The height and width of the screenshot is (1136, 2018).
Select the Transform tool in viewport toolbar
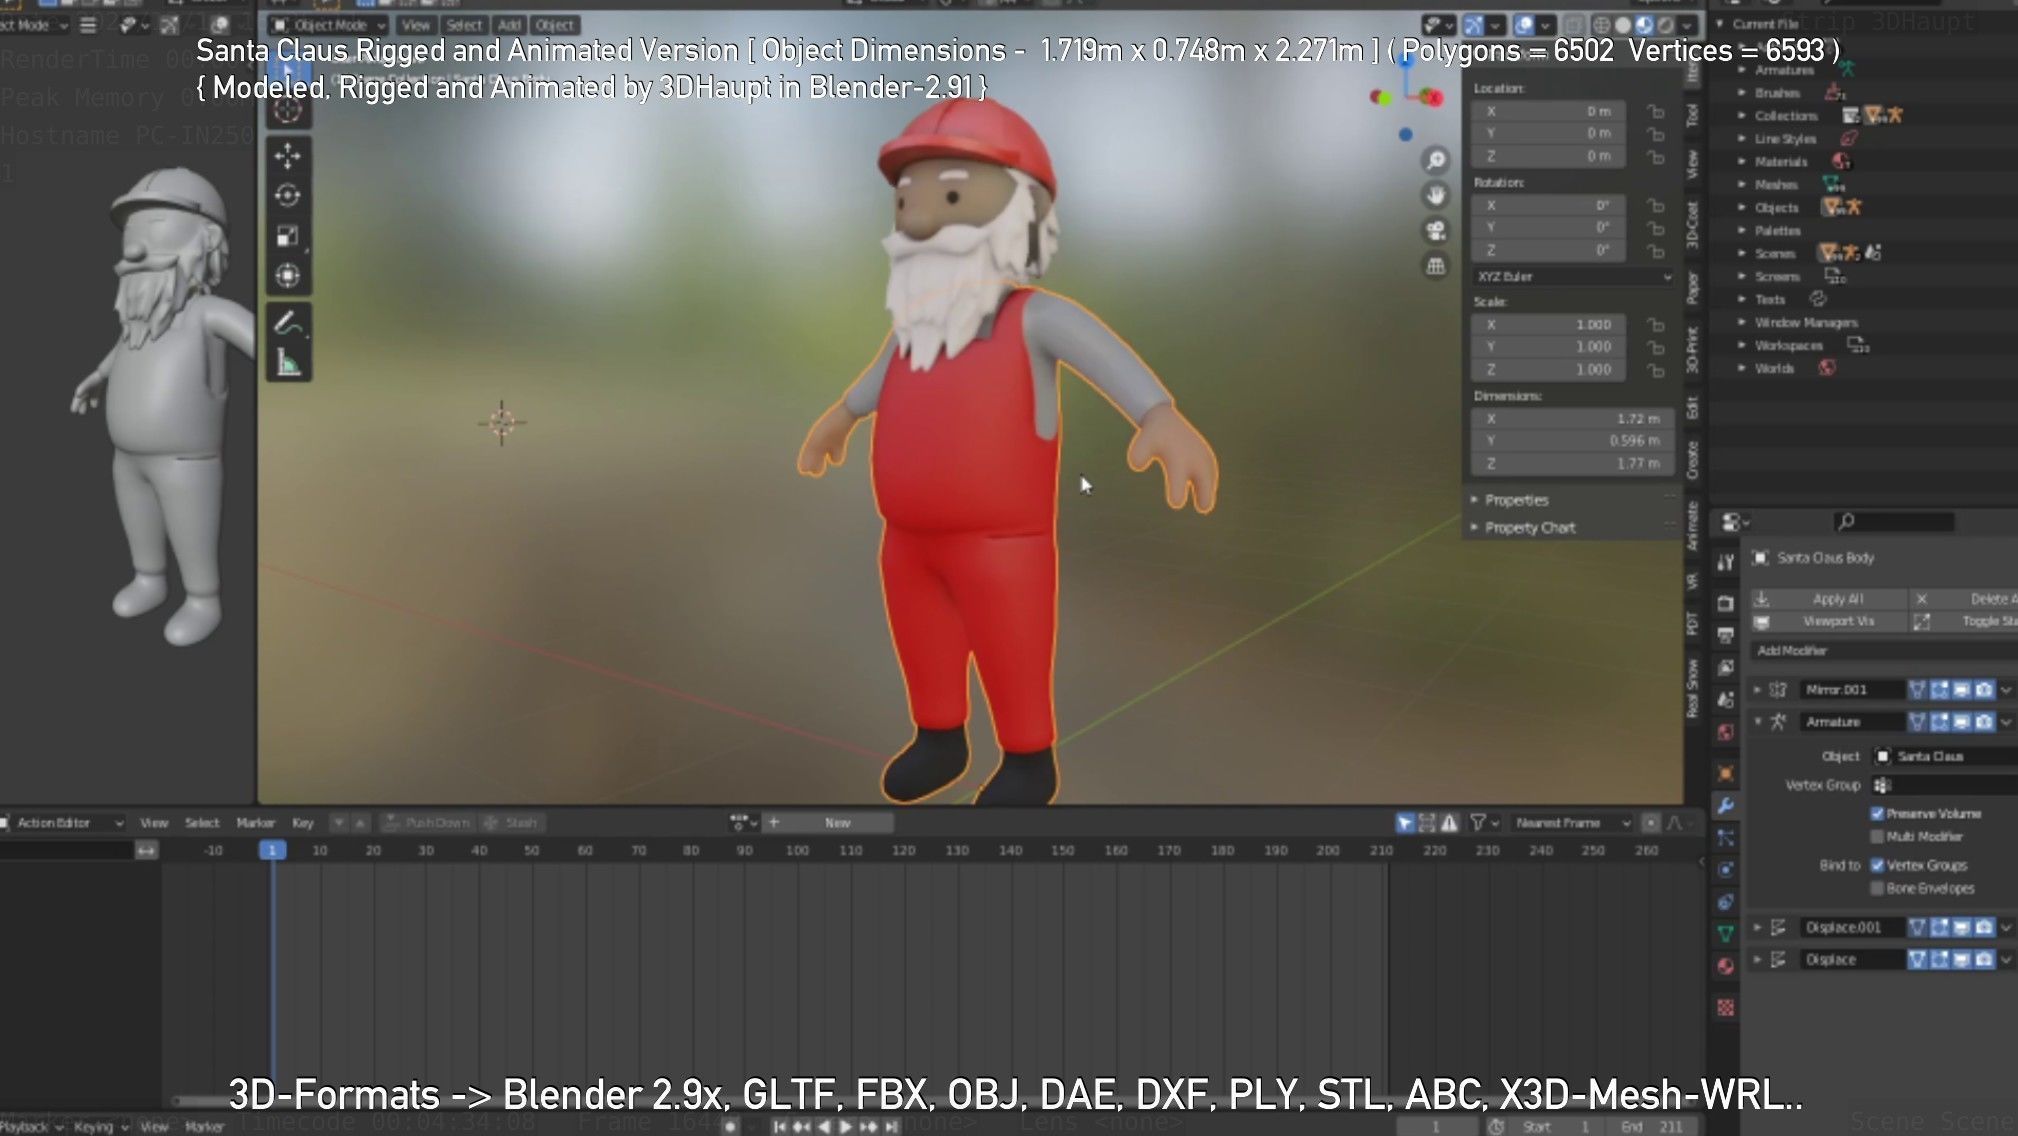tap(288, 276)
